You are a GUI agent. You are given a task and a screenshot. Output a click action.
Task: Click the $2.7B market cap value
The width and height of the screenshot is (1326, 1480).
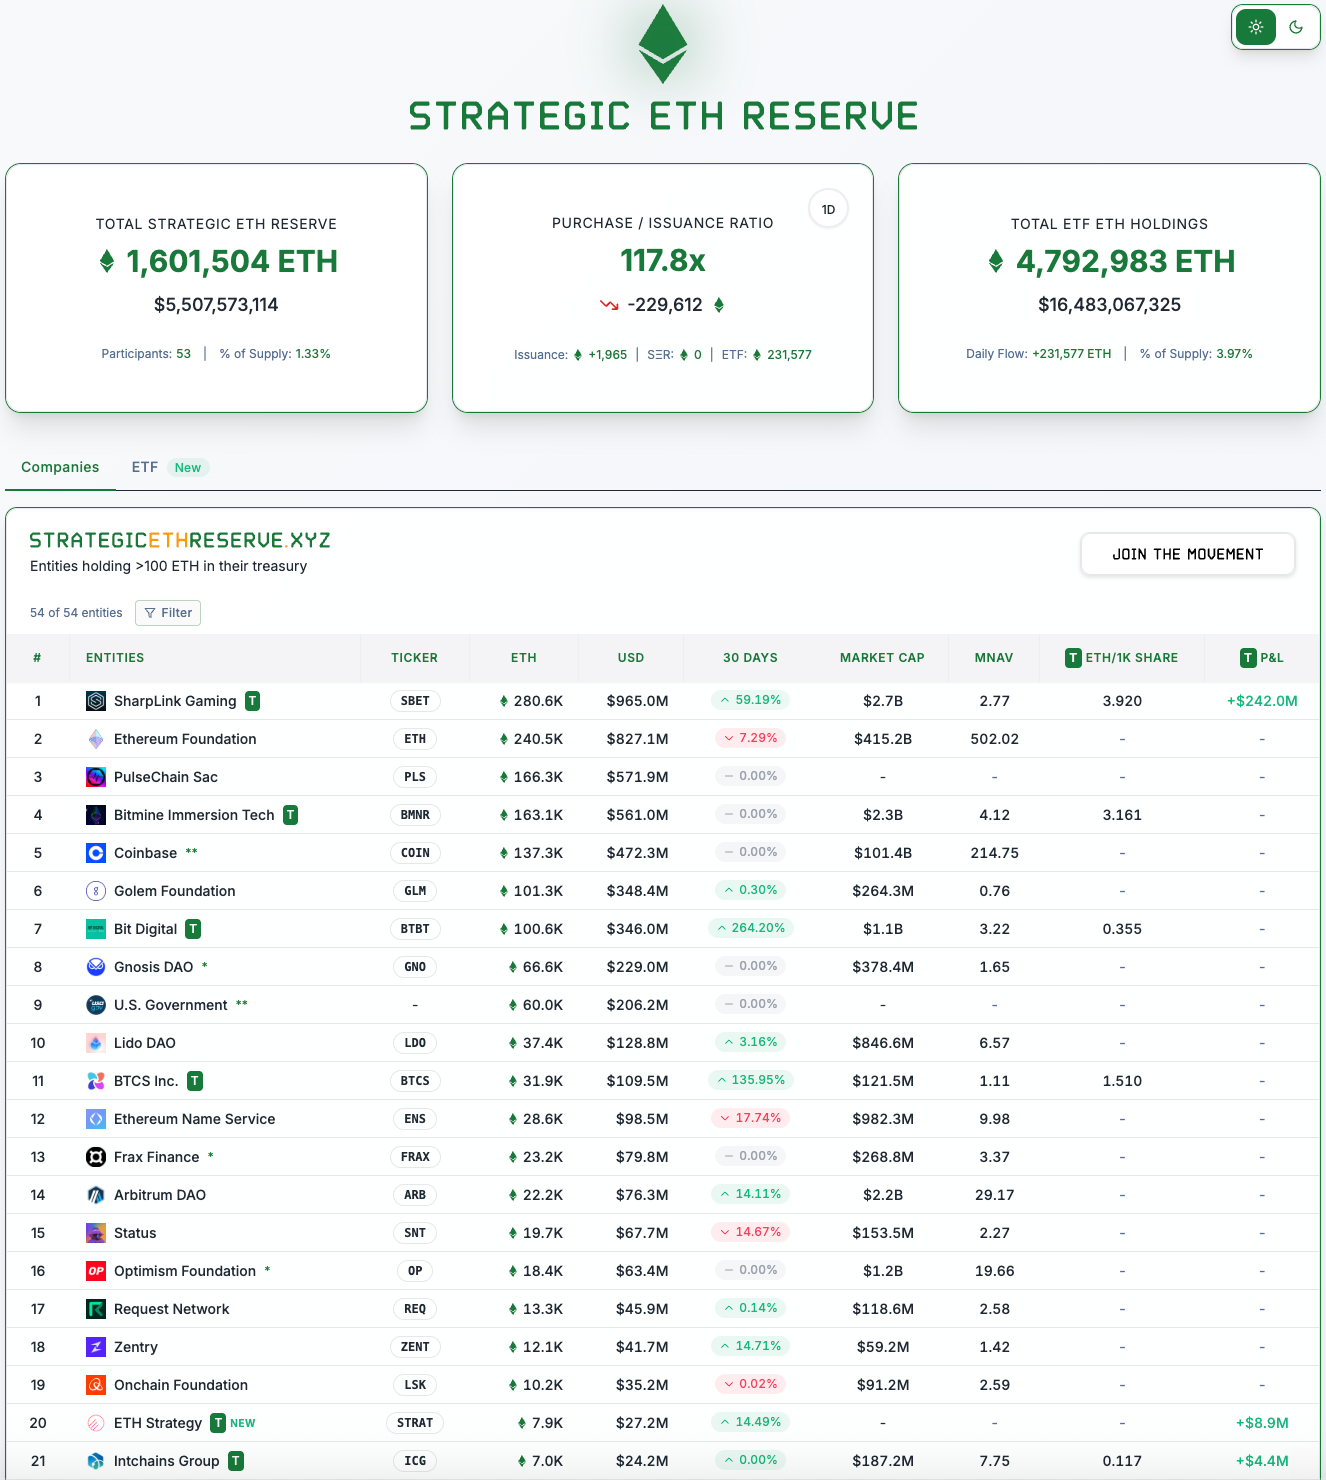882,701
